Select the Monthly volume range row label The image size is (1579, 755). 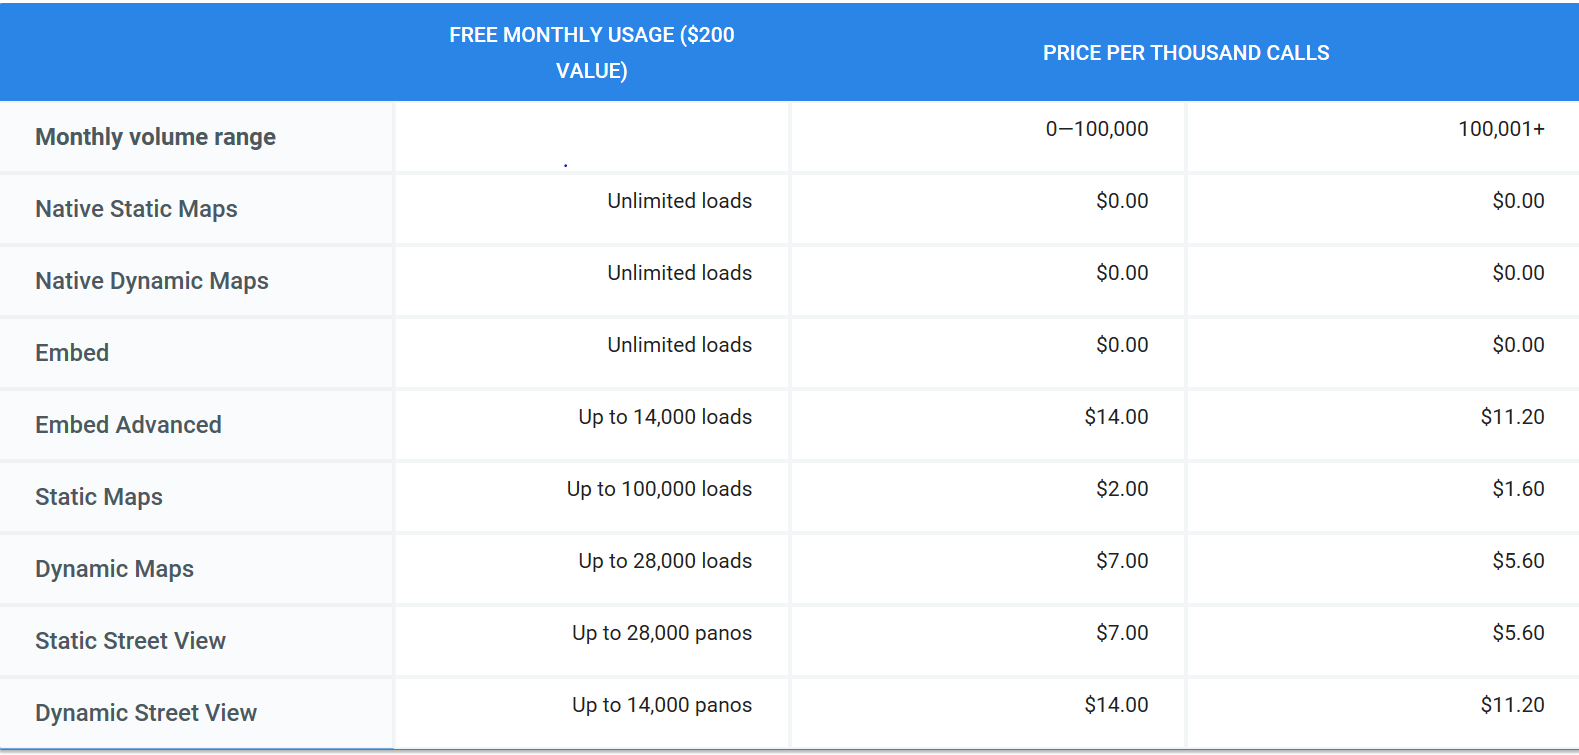pyautogui.click(x=156, y=137)
